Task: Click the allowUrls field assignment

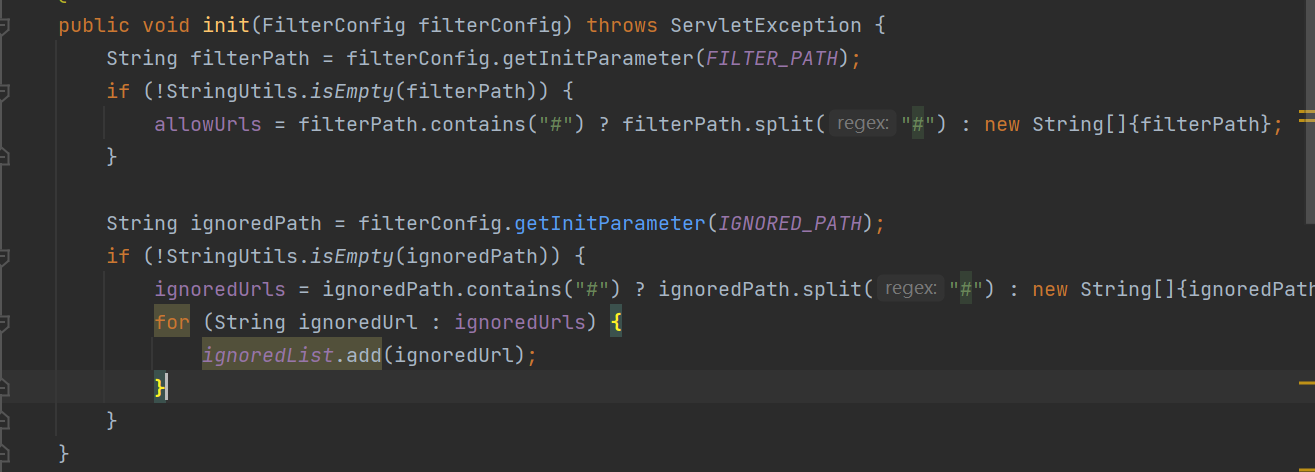Action: [208, 125]
